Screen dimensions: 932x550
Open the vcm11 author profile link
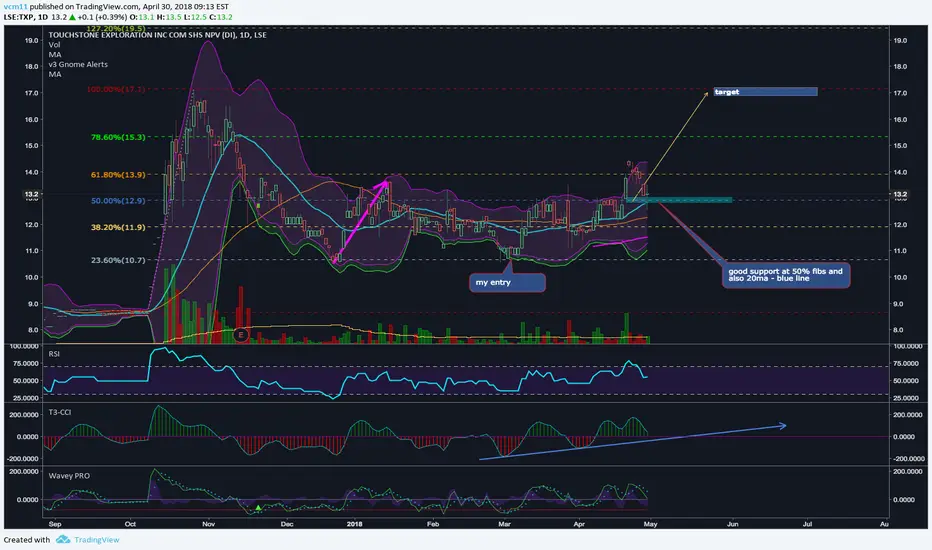15,7
